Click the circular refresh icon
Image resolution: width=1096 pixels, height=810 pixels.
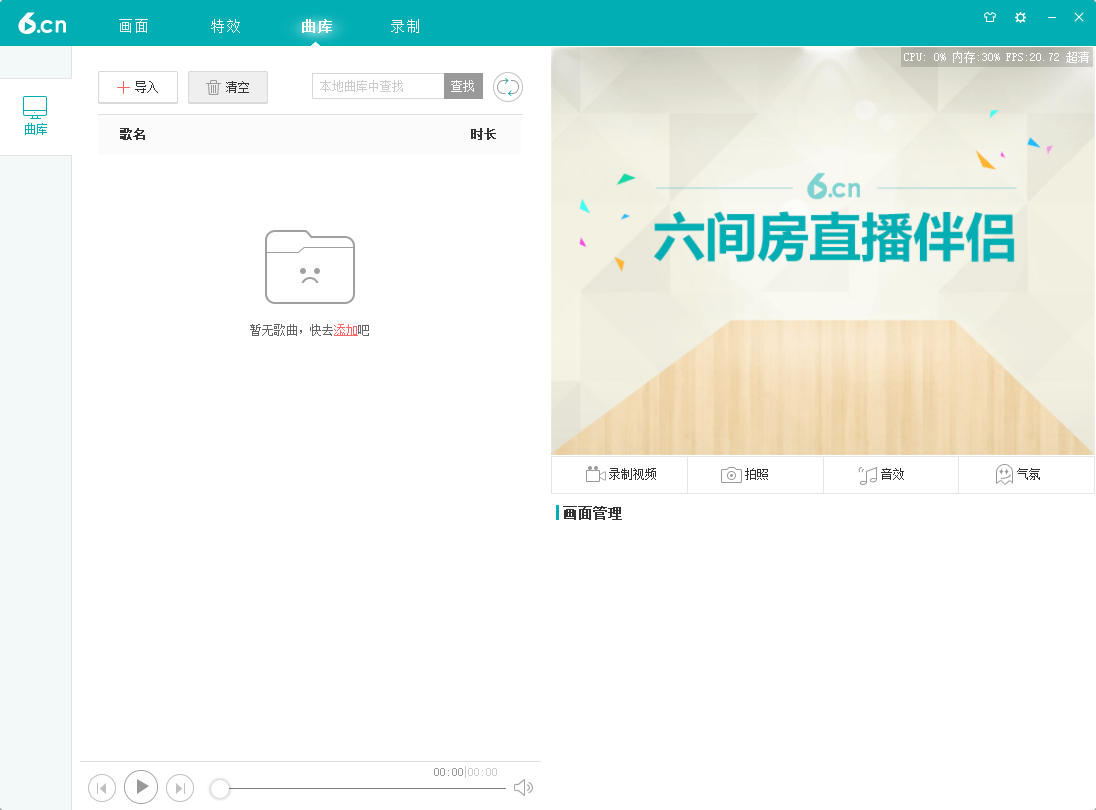[x=508, y=87]
